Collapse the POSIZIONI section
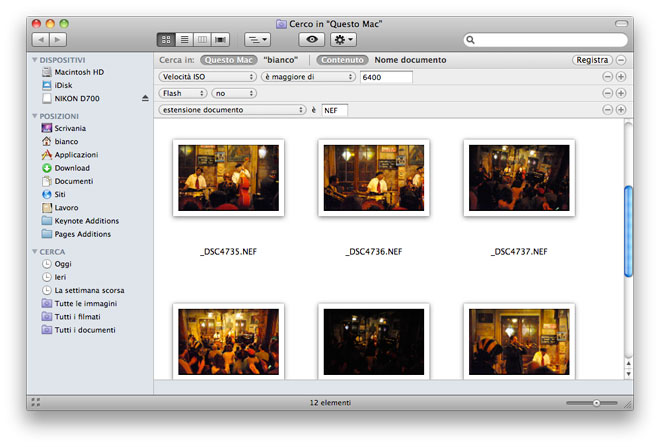Image resolution: width=660 pixels, height=447 pixels. click(x=35, y=116)
